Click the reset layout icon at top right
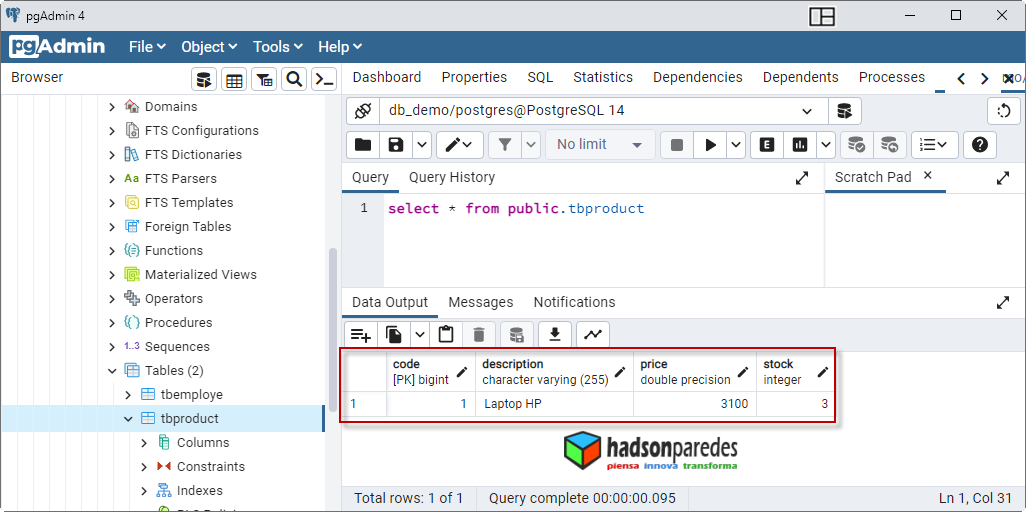1026x512 pixels. pos(1004,111)
